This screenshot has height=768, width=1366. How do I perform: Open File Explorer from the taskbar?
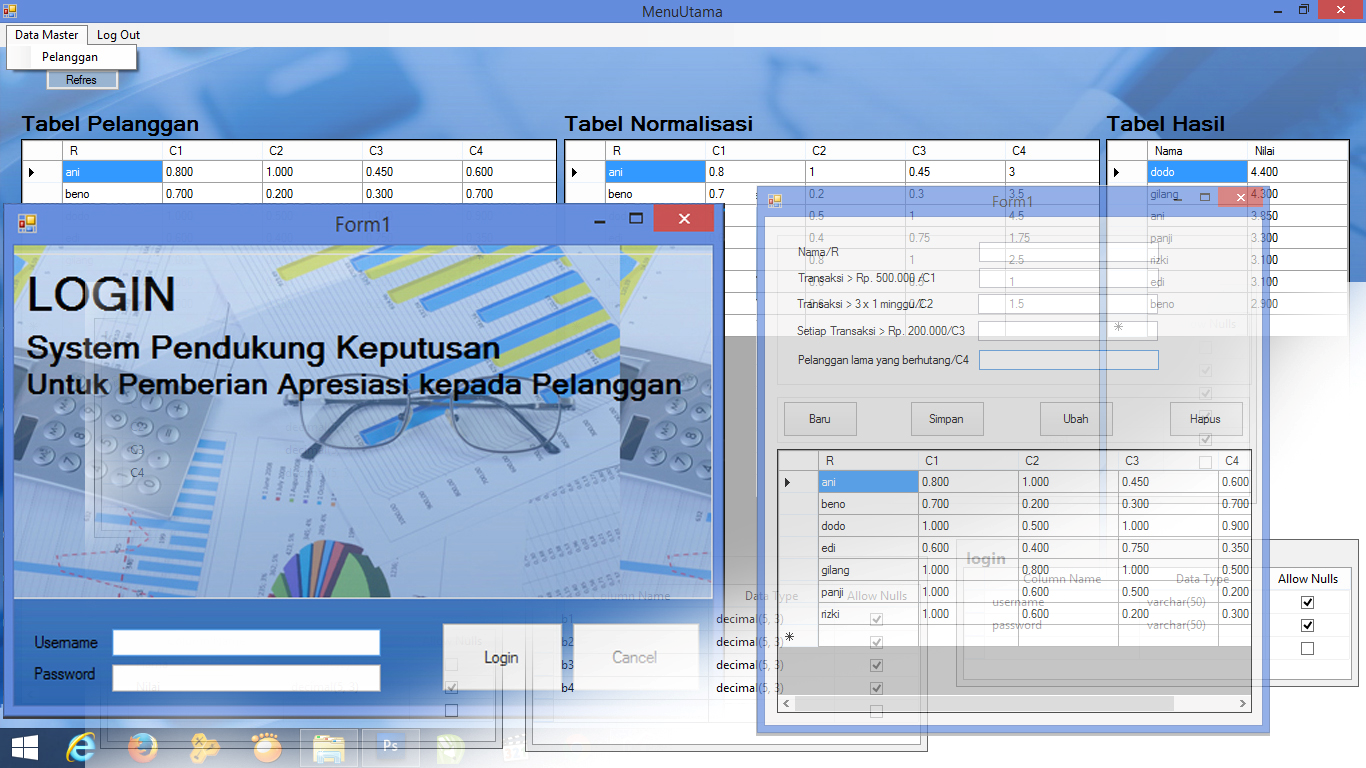click(x=328, y=748)
